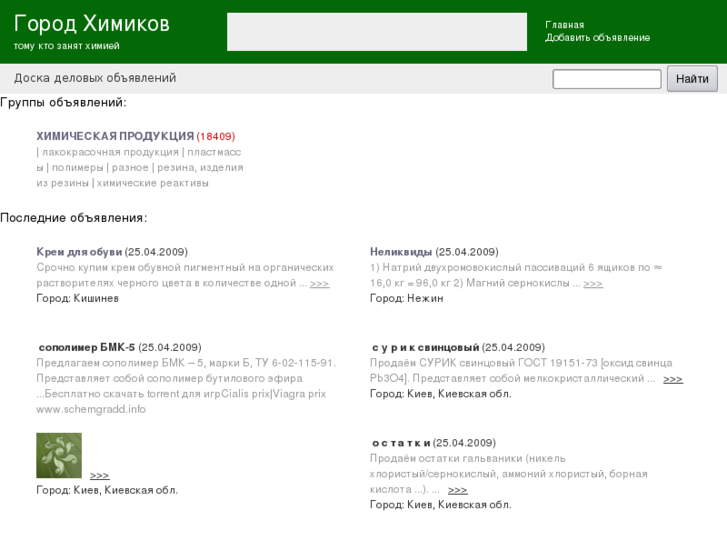
Task: Click the (18409) listing count
Action: [x=216, y=136]
